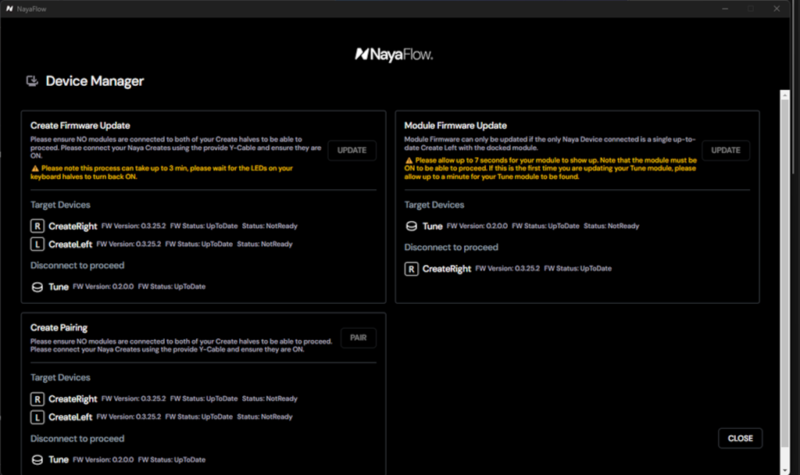Viewport: 800px width, 475px height.
Task: Click 'Status: NotReady' of CreateRight in Create Firmware Update
Action: point(270,226)
